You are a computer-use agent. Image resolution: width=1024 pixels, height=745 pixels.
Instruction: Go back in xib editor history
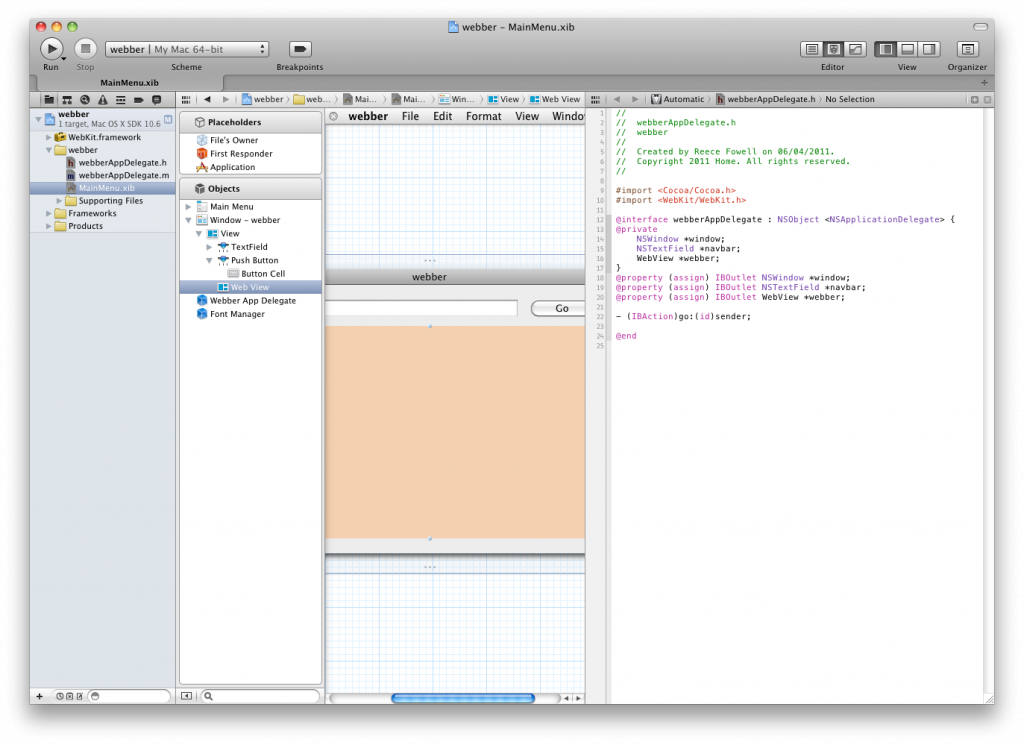pos(207,99)
